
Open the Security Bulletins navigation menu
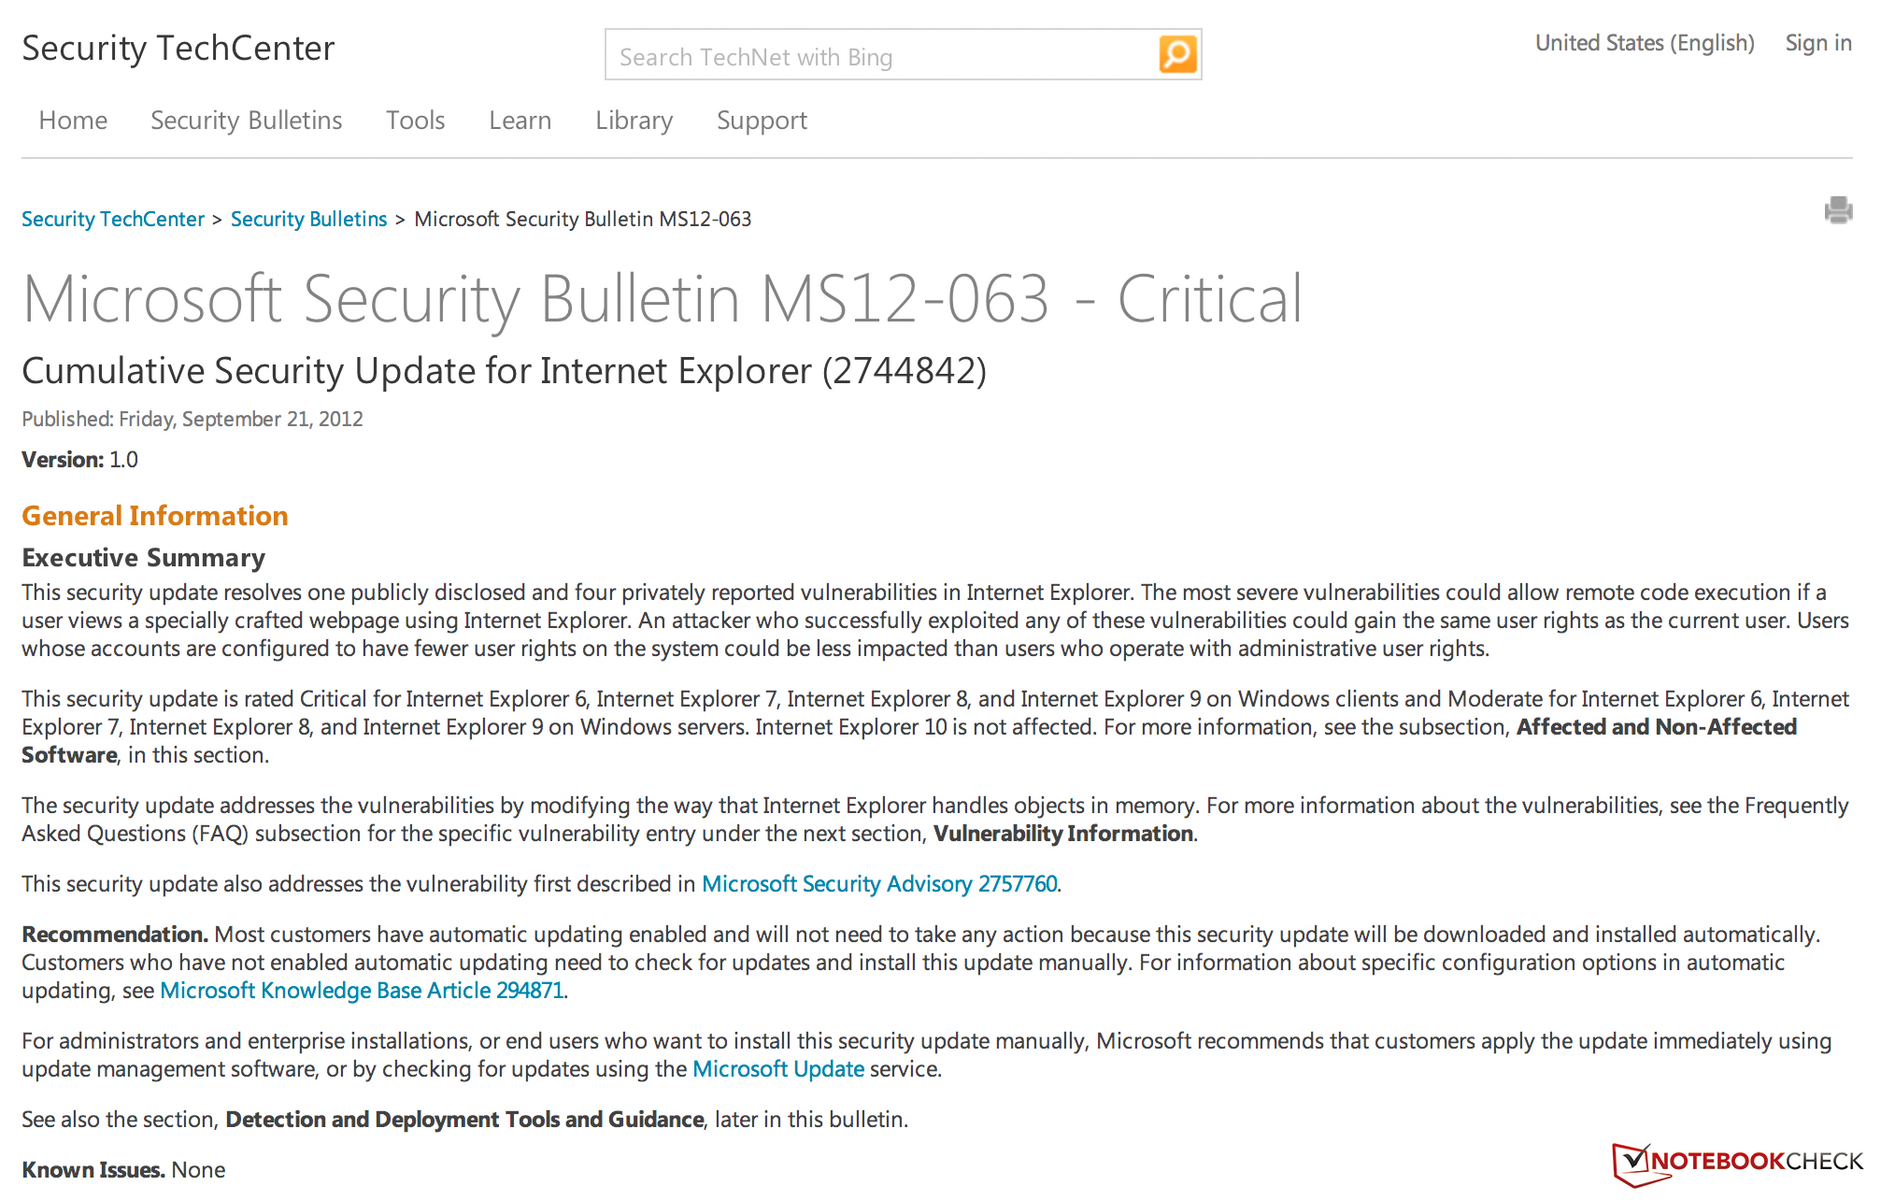click(x=246, y=120)
